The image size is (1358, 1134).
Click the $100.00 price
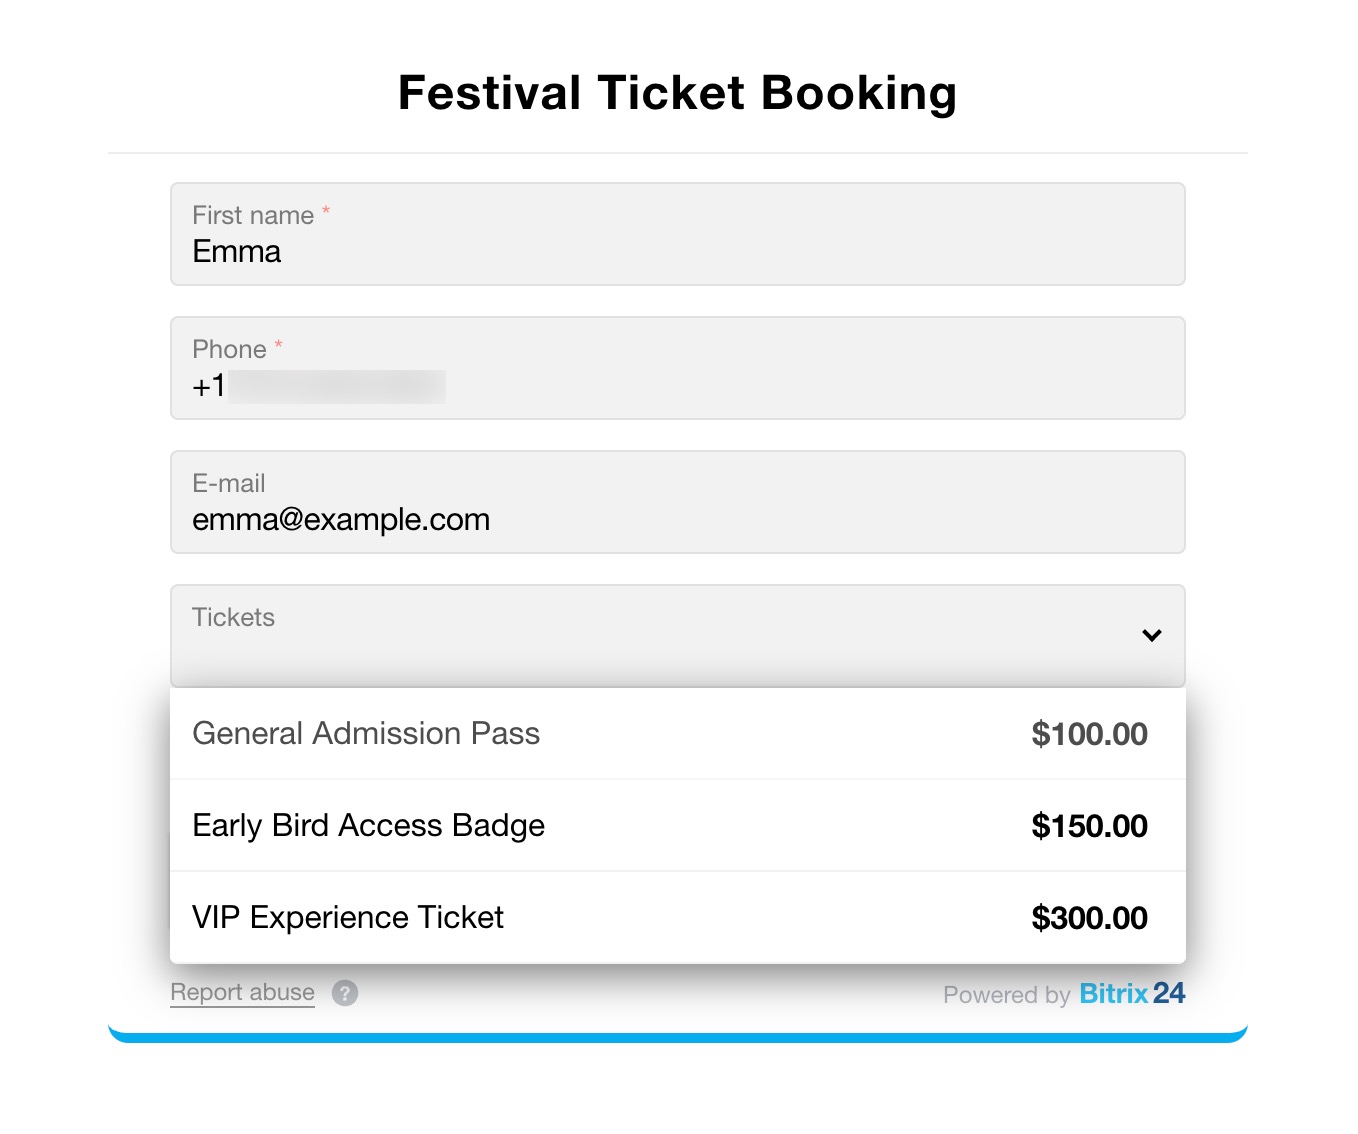[x=1089, y=734]
